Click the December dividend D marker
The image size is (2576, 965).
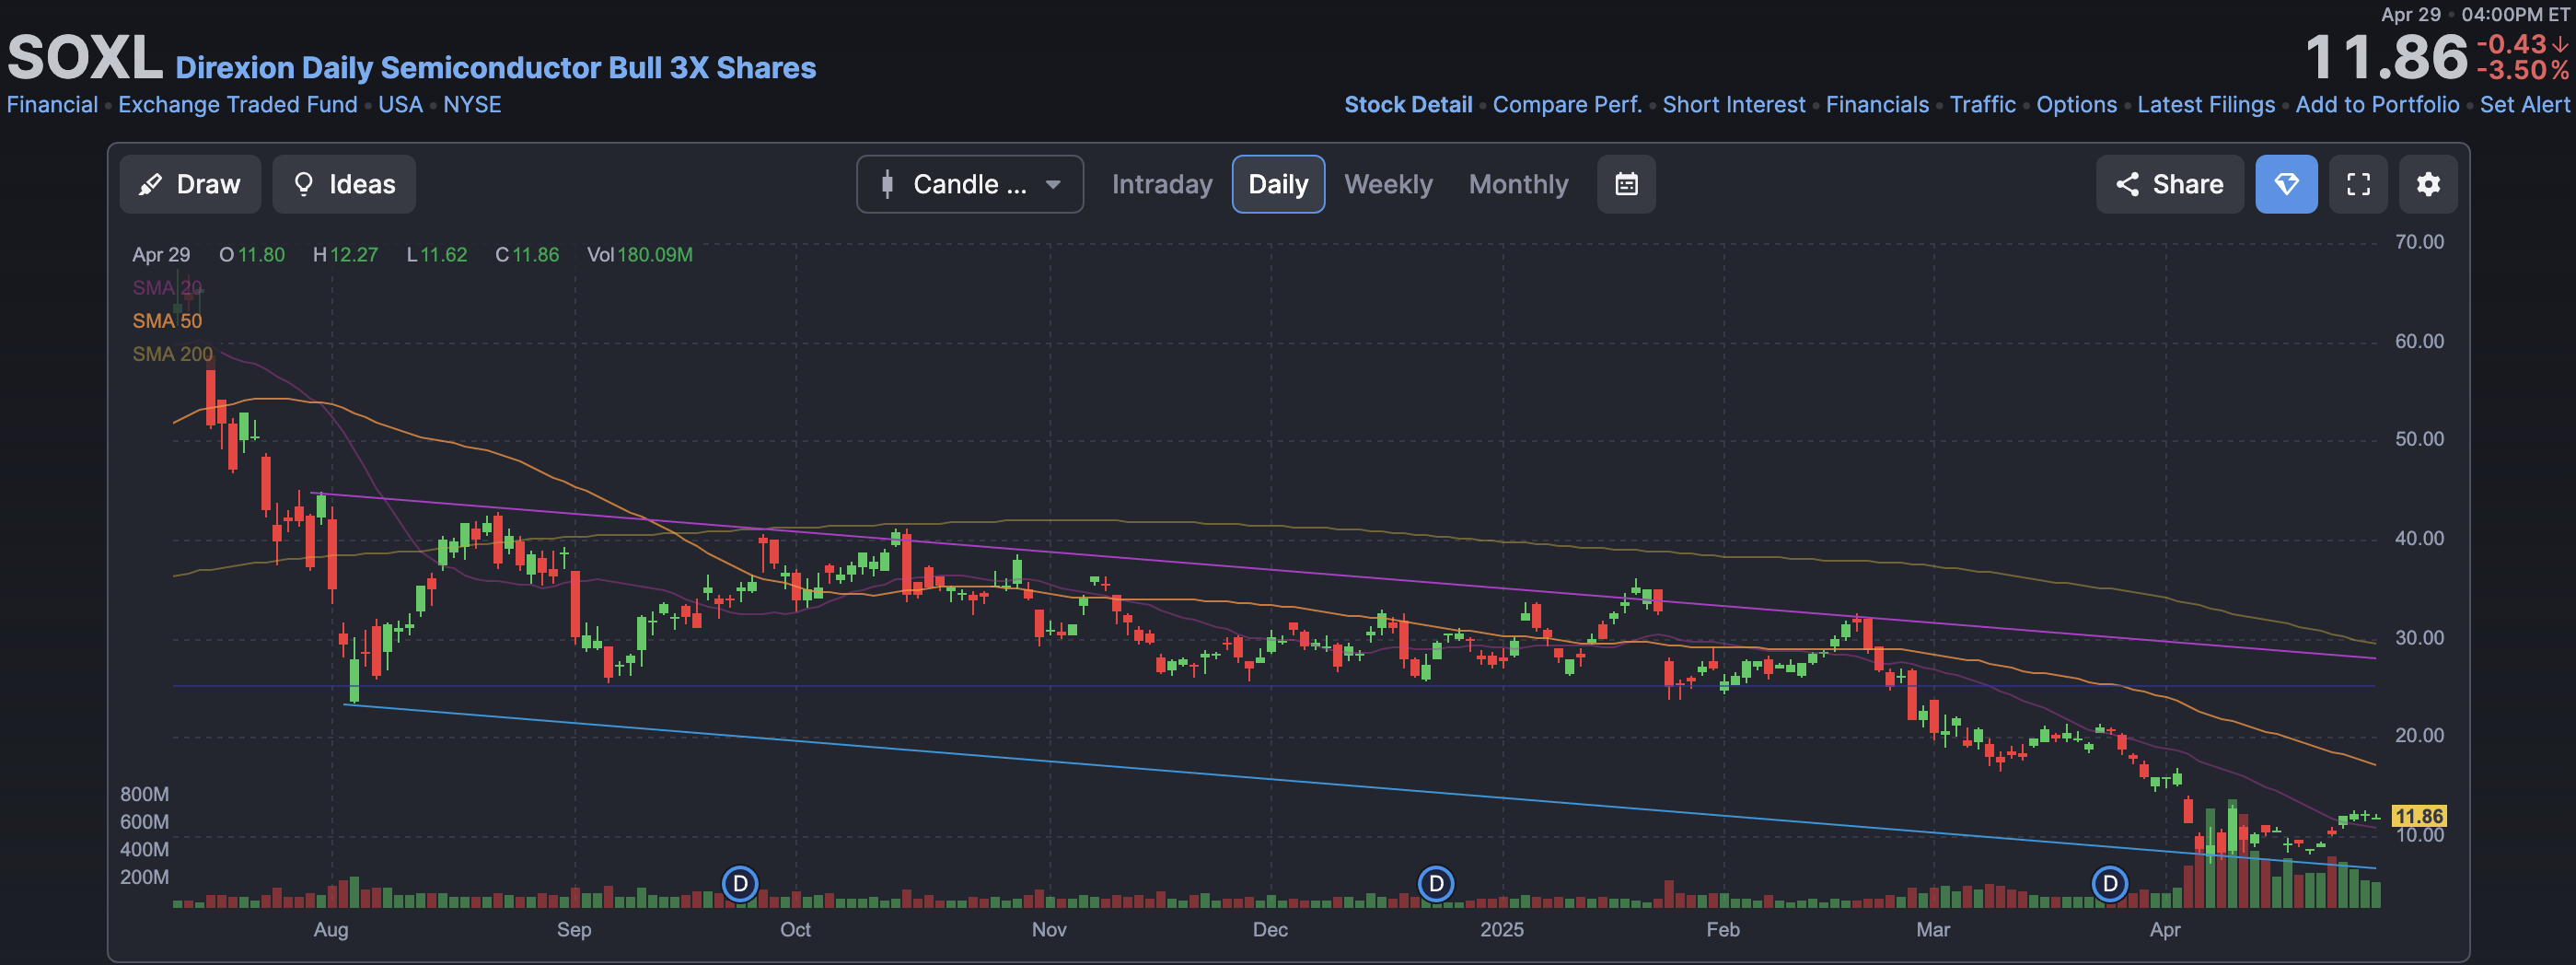tap(1436, 884)
